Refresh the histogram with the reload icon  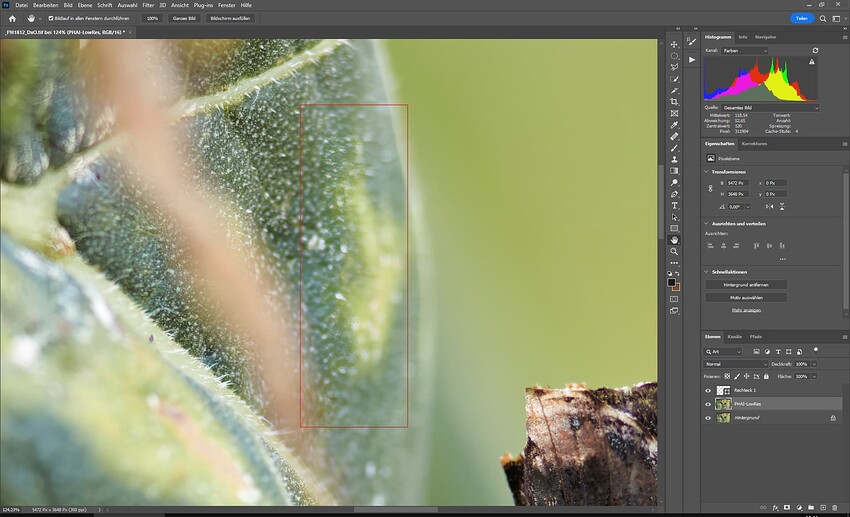(x=815, y=50)
